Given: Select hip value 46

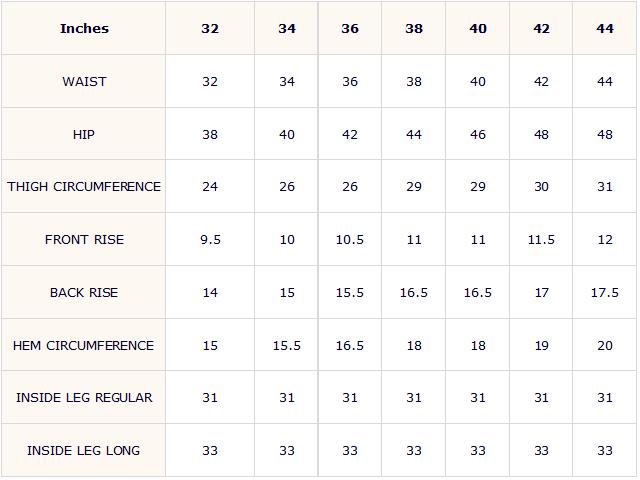Looking at the screenshot, I should click(x=478, y=134).
